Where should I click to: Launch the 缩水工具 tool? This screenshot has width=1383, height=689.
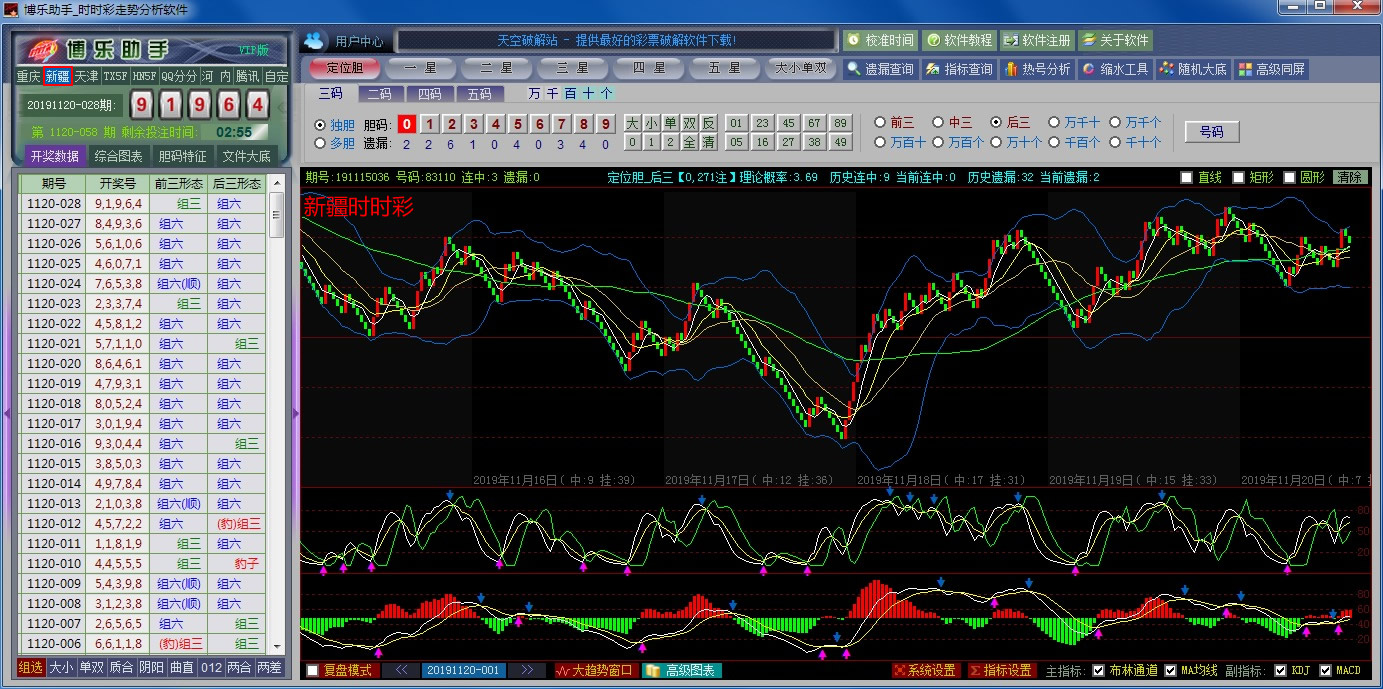(1115, 69)
